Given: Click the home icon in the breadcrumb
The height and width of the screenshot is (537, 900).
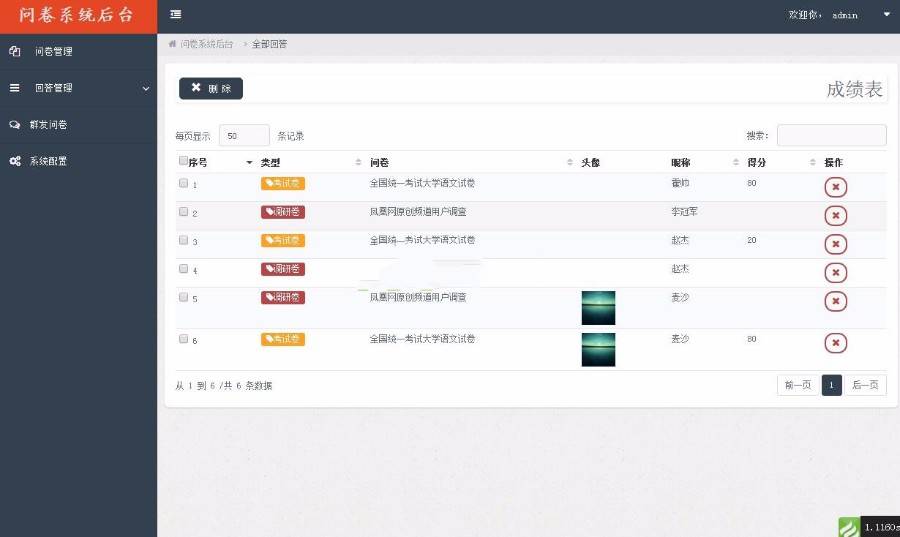Looking at the screenshot, I should point(172,44).
